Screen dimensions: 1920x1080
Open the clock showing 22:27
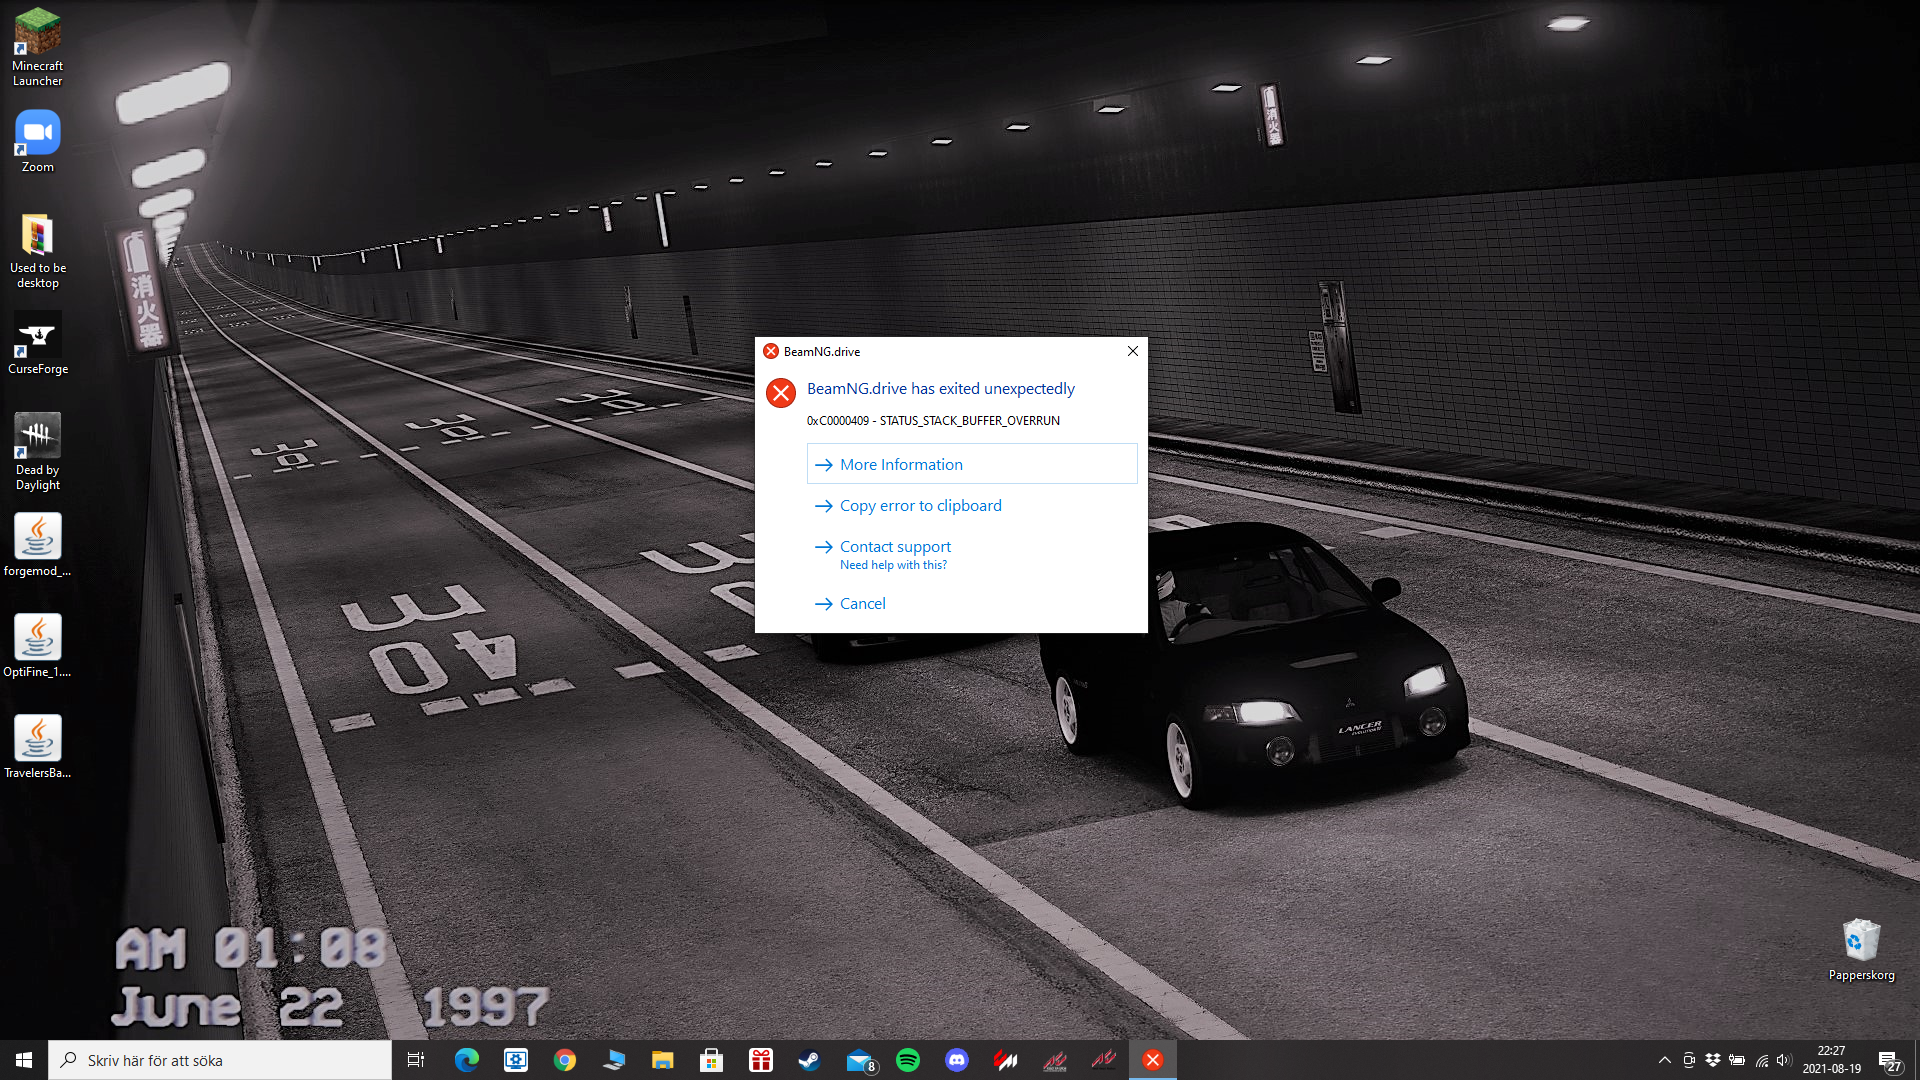coord(1832,1060)
